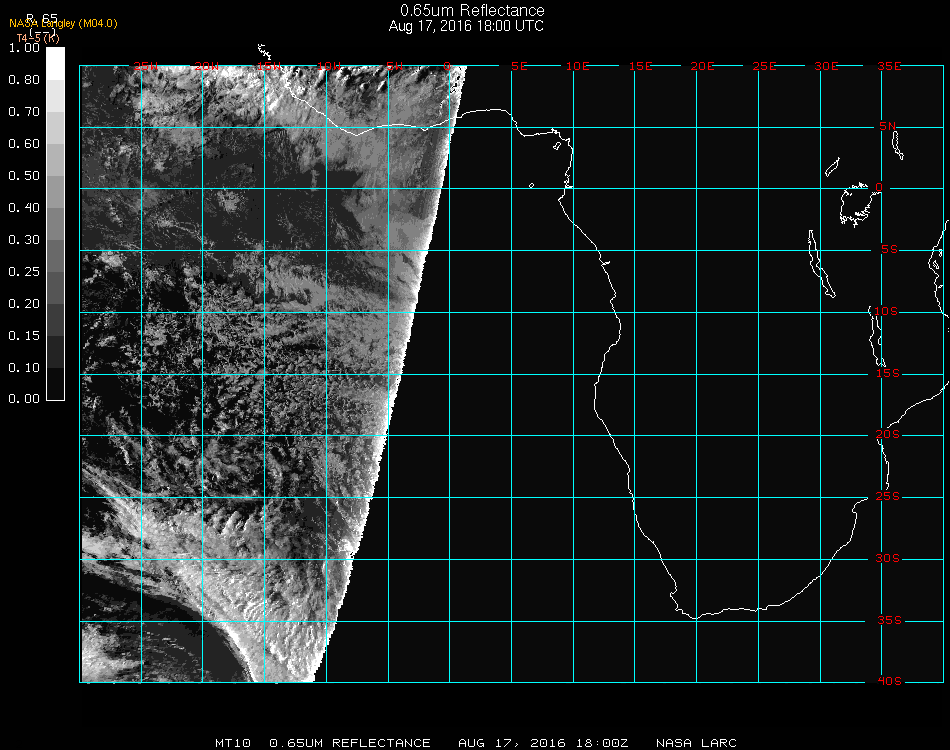Click the 25S latitude label

tap(888, 497)
